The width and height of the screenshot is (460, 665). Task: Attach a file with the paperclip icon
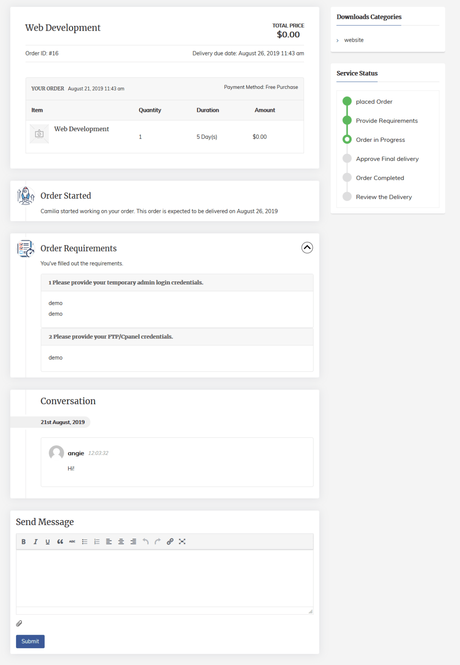(x=19, y=623)
